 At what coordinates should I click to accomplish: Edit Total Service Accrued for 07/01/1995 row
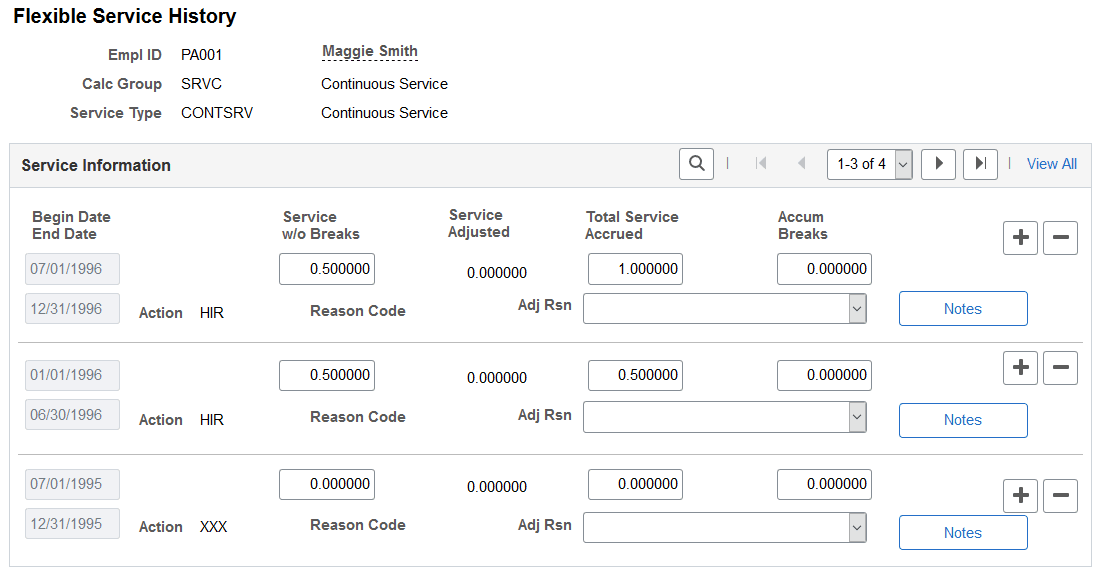click(x=635, y=484)
